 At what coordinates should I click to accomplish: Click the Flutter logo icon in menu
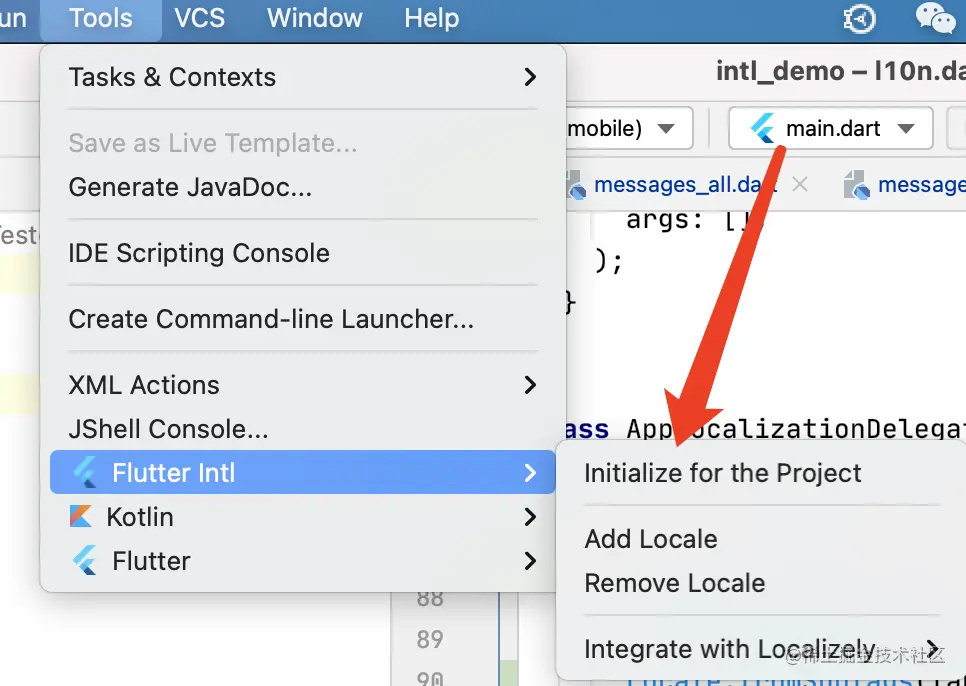pos(84,560)
